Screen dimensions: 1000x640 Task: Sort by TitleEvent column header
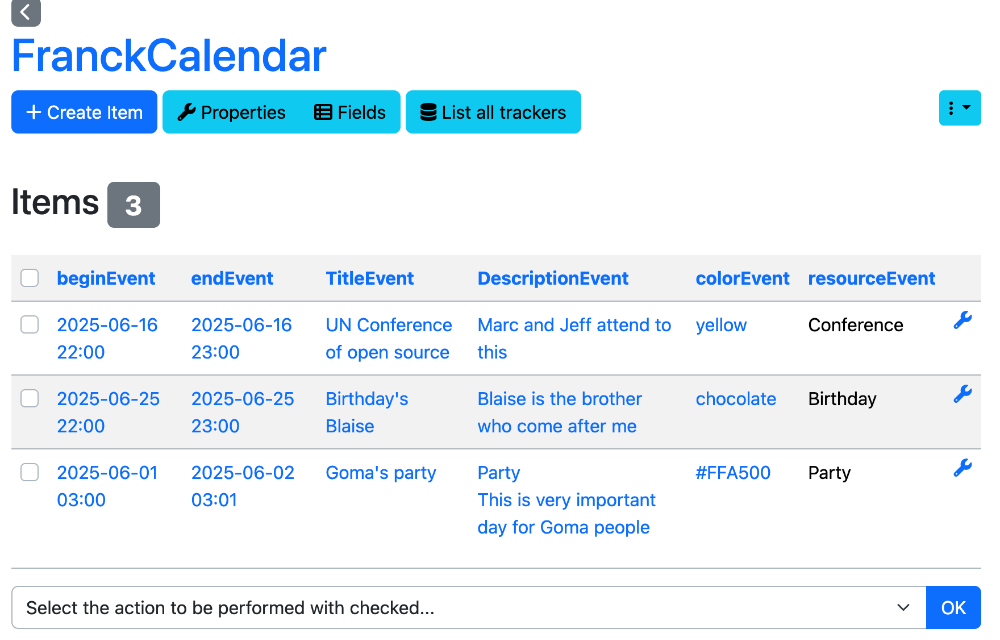pos(369,279)
